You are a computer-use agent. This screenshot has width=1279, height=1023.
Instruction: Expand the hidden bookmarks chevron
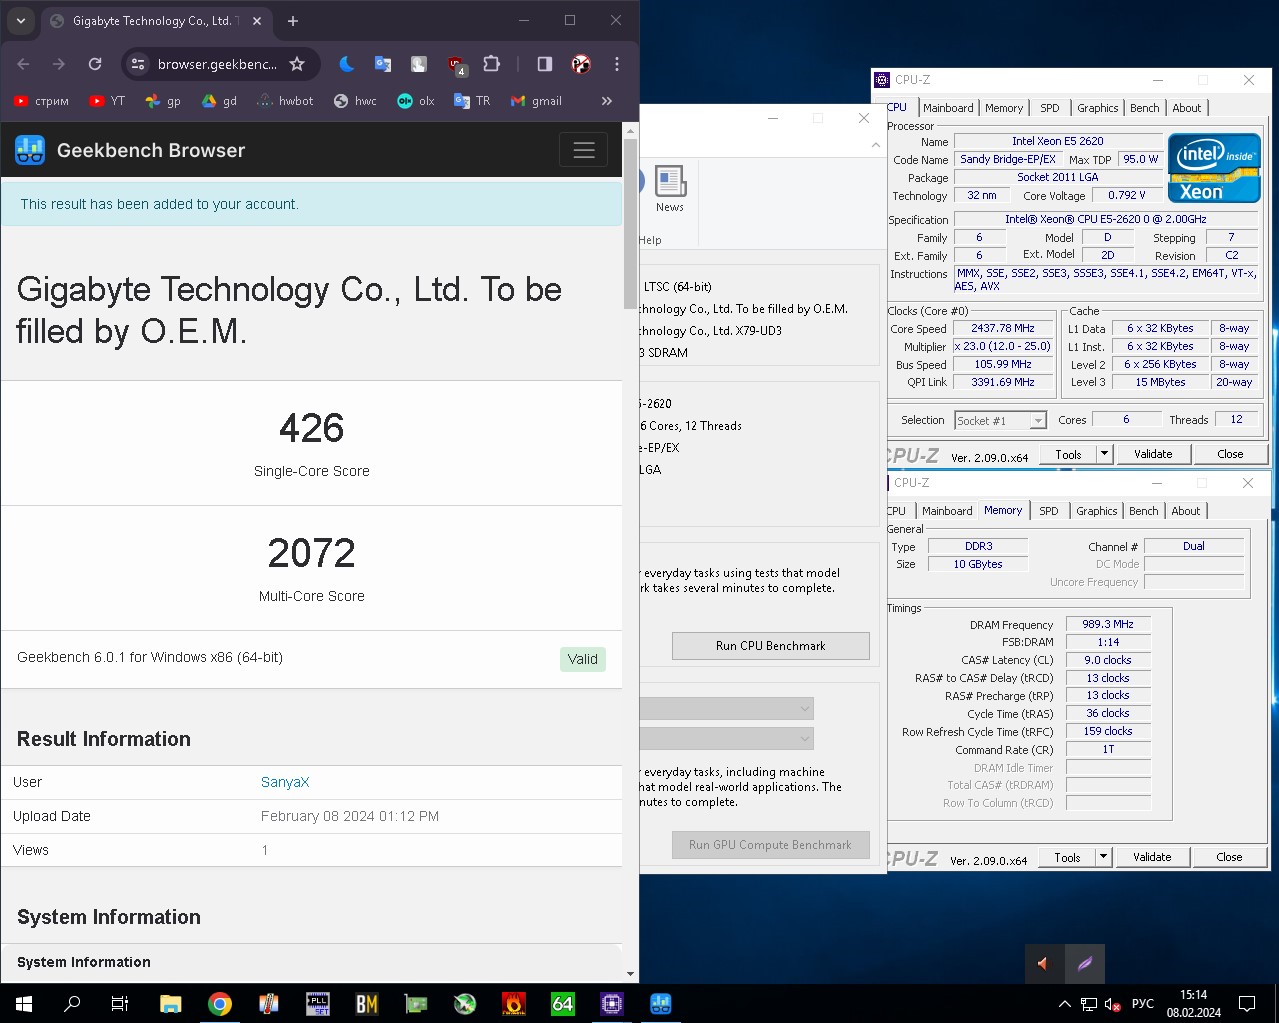click(x=606, y=101)
